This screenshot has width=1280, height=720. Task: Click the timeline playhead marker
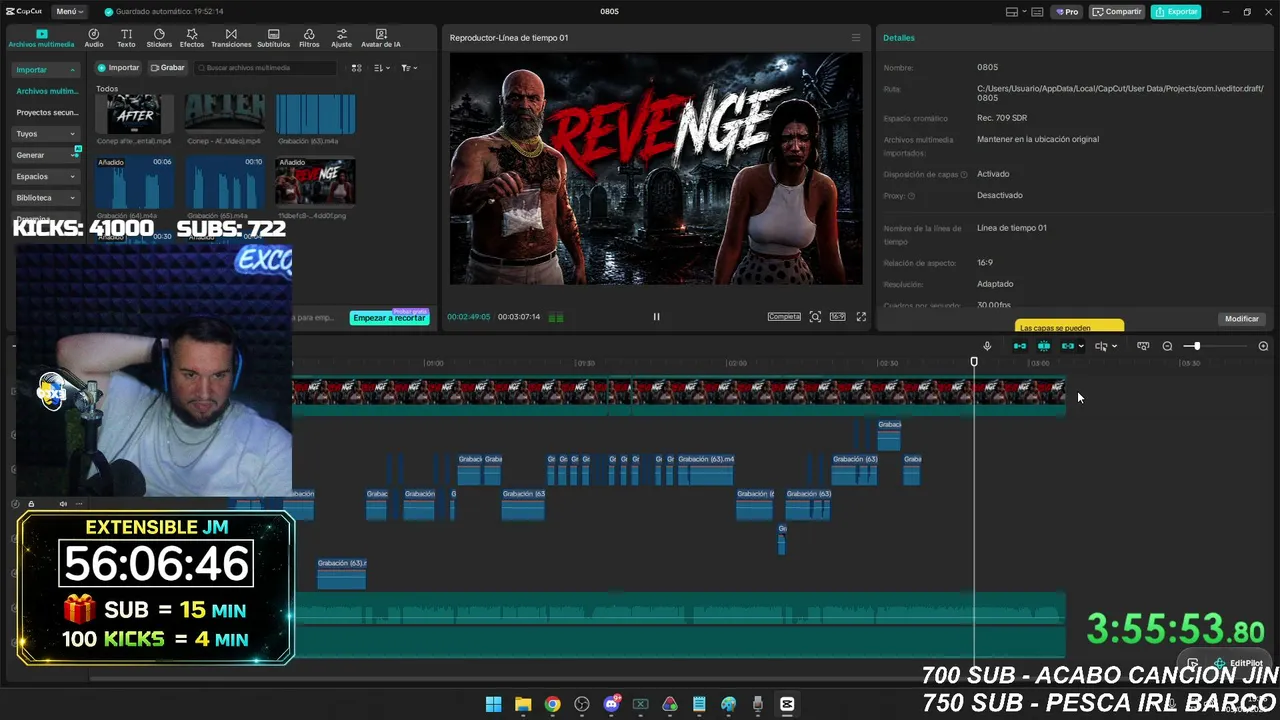pyautogui.click(x=974, y=362)
